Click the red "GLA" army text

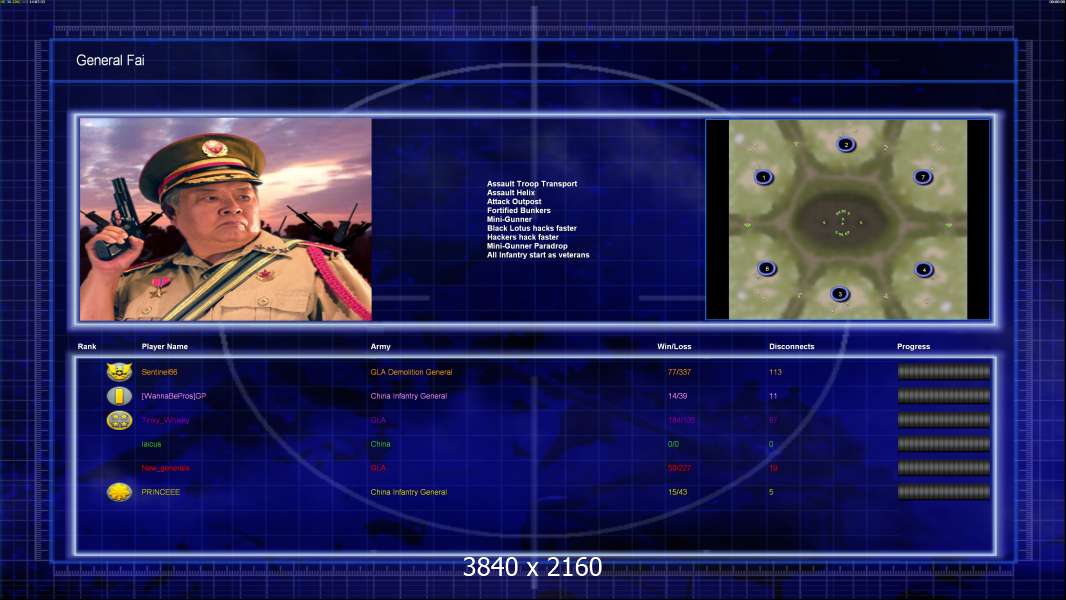coord(378,468)
